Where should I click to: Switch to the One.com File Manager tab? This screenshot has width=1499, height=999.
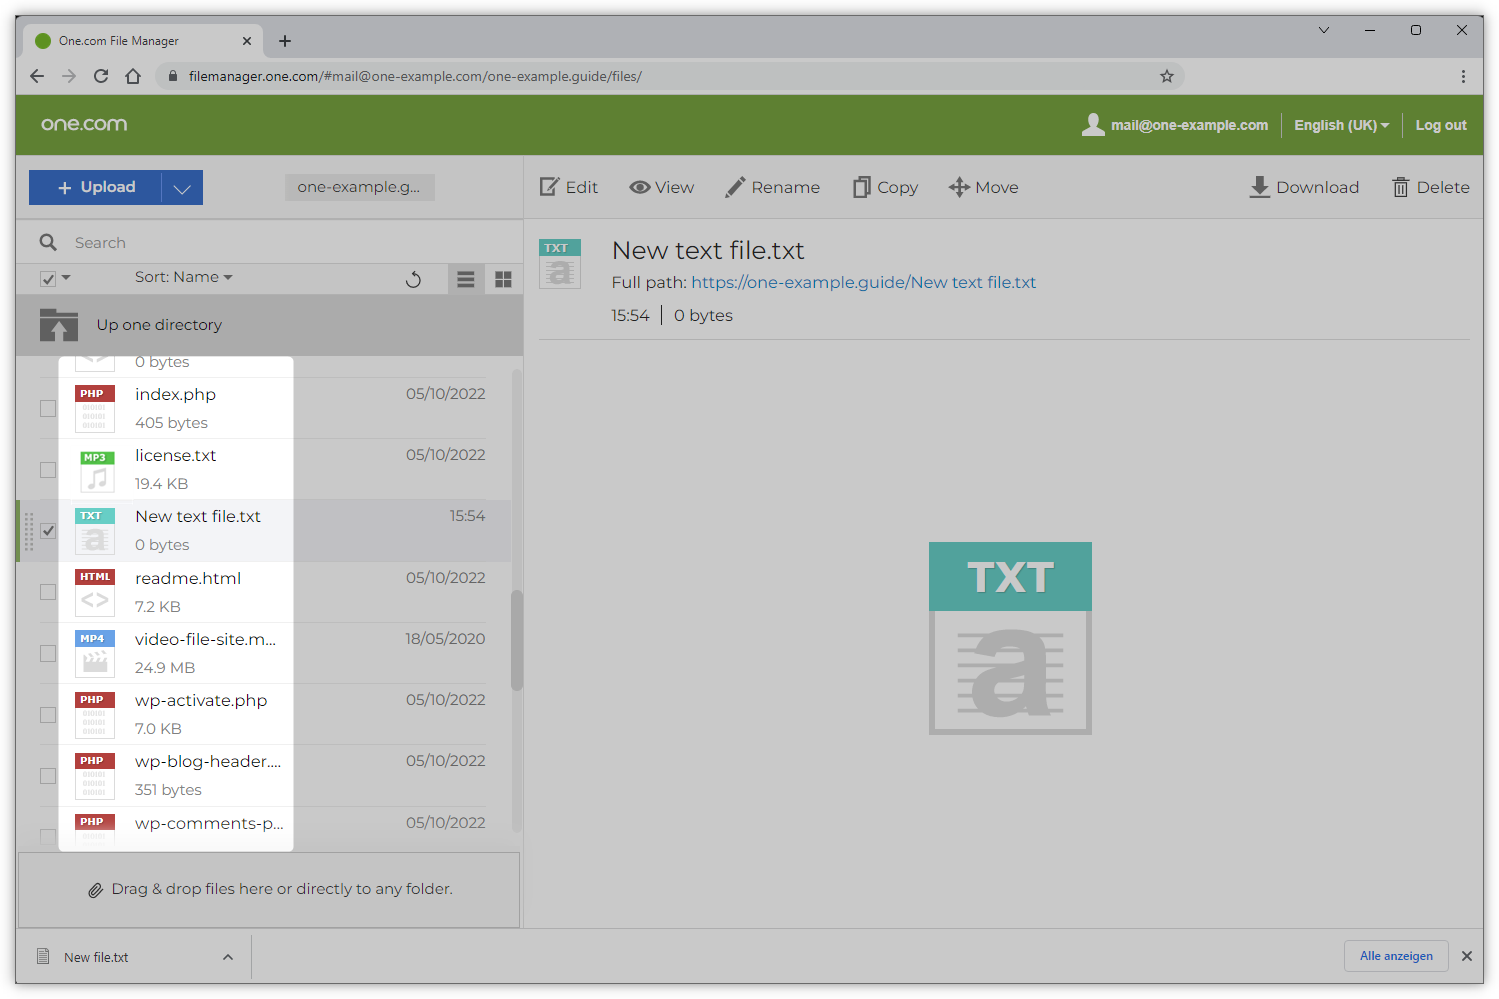[x=119, y=41]
